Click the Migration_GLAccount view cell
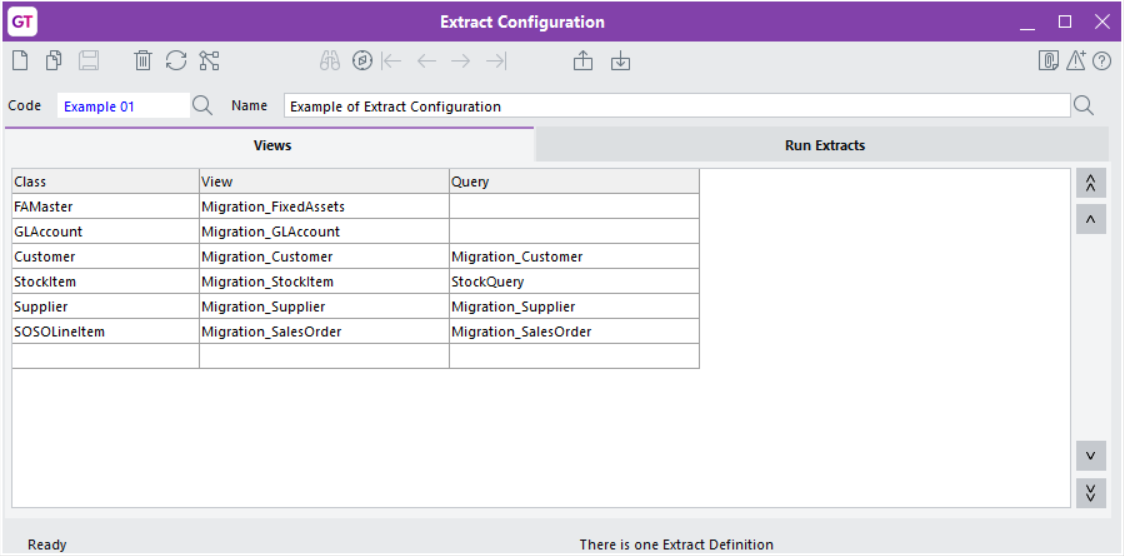The height and width of the screenshot is (556, 1124). (324, 231)
